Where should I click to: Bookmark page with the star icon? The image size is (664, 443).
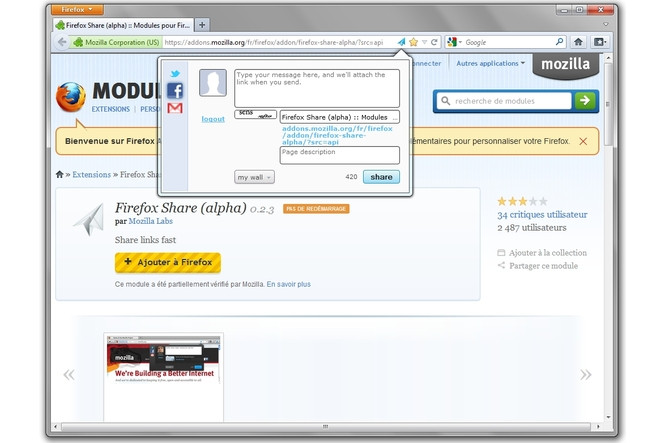tap(413, 42)
